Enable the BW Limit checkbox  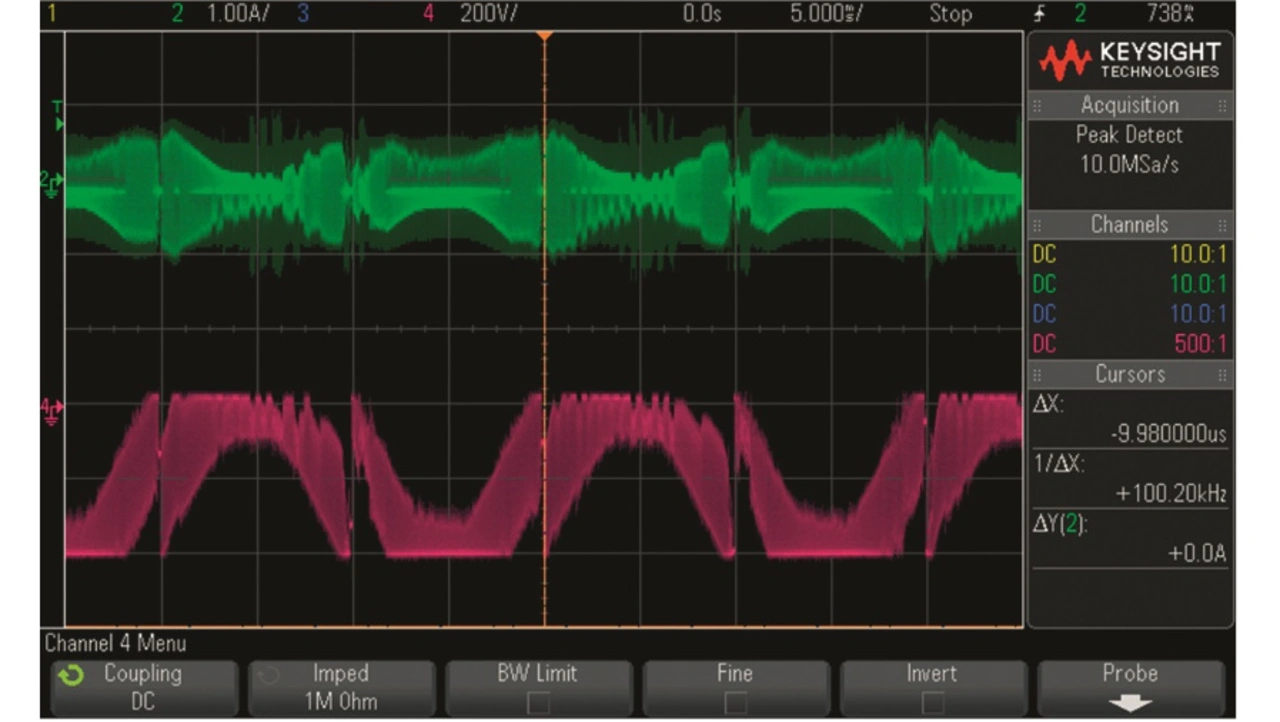click(539, 702)
